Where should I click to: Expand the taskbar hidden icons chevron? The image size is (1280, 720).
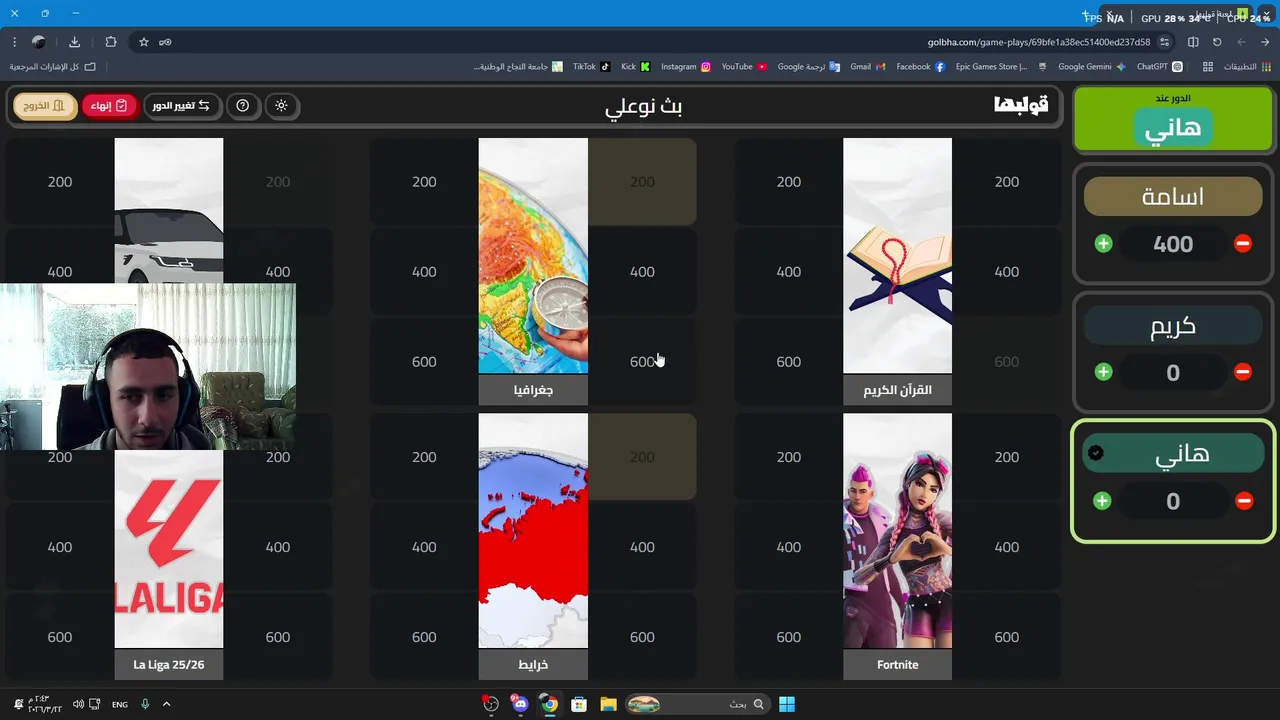point(166,704)
